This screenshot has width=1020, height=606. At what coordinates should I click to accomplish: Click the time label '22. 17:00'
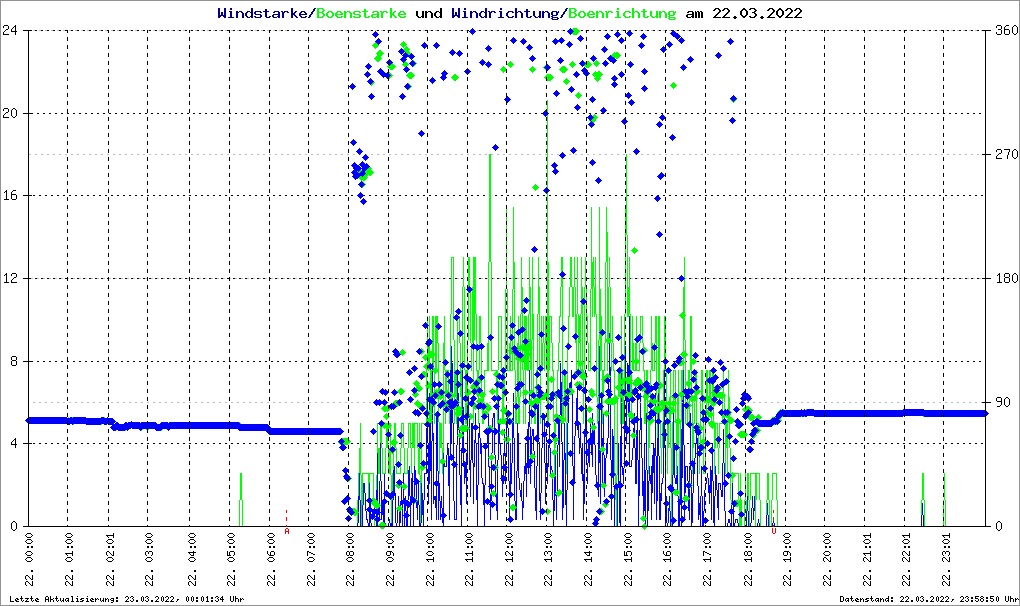pyautogui.click(x=707, y=560)
